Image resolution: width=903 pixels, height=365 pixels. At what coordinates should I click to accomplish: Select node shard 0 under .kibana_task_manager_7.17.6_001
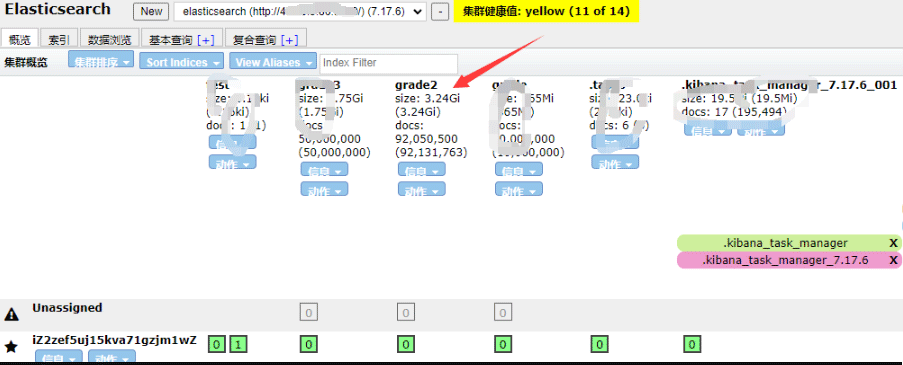(692, 345)
